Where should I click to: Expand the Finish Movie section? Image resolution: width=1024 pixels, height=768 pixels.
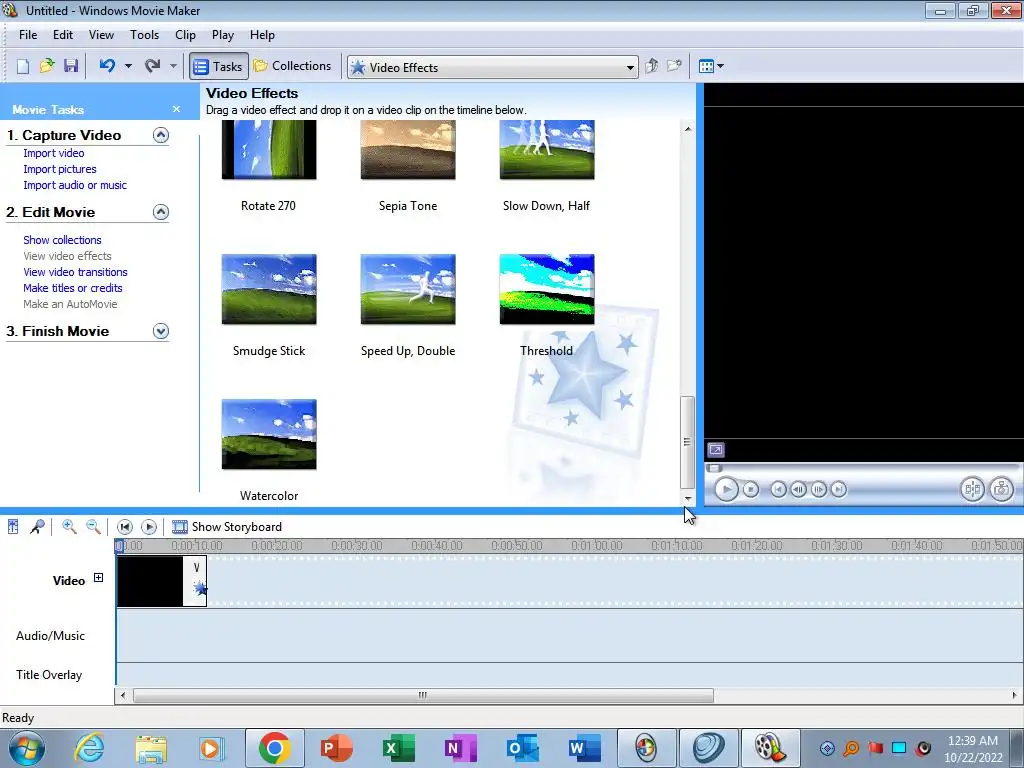161,331
